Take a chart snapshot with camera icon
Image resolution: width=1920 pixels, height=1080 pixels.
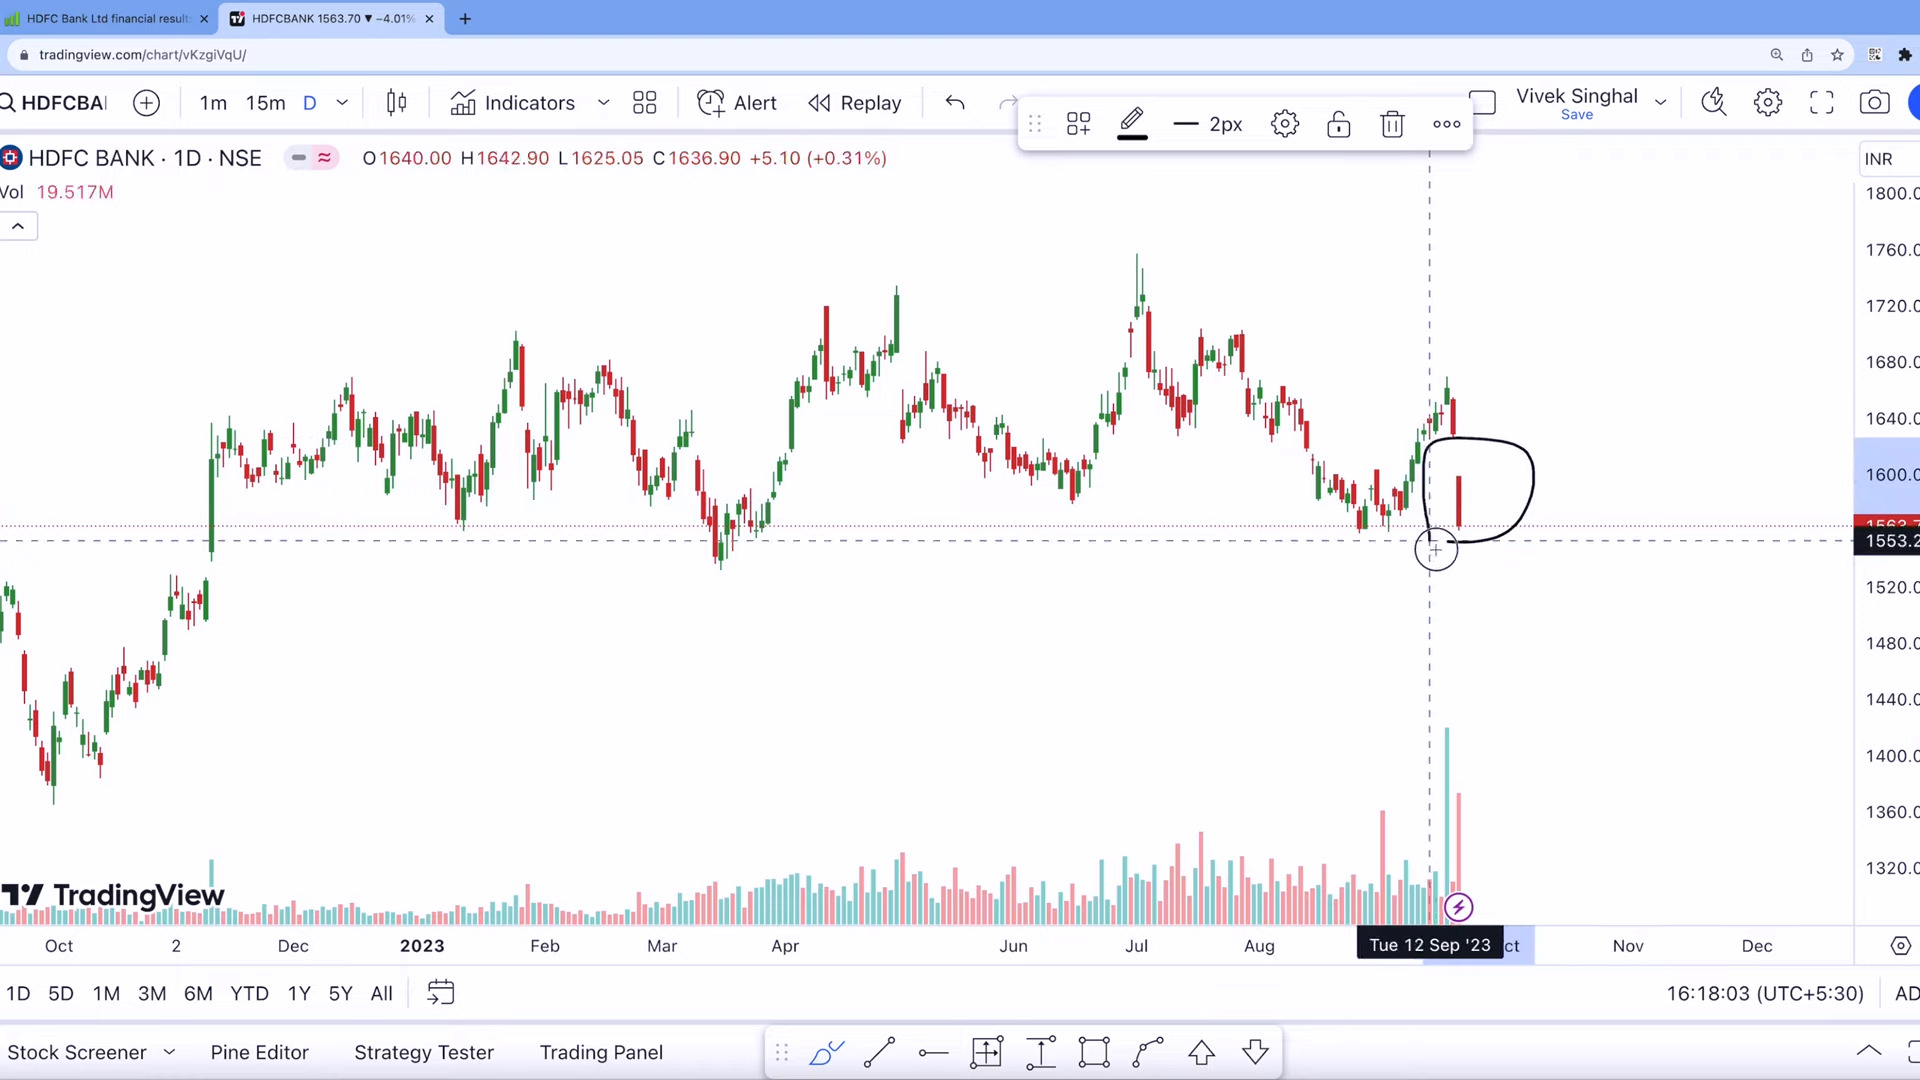coord(1875,102)
